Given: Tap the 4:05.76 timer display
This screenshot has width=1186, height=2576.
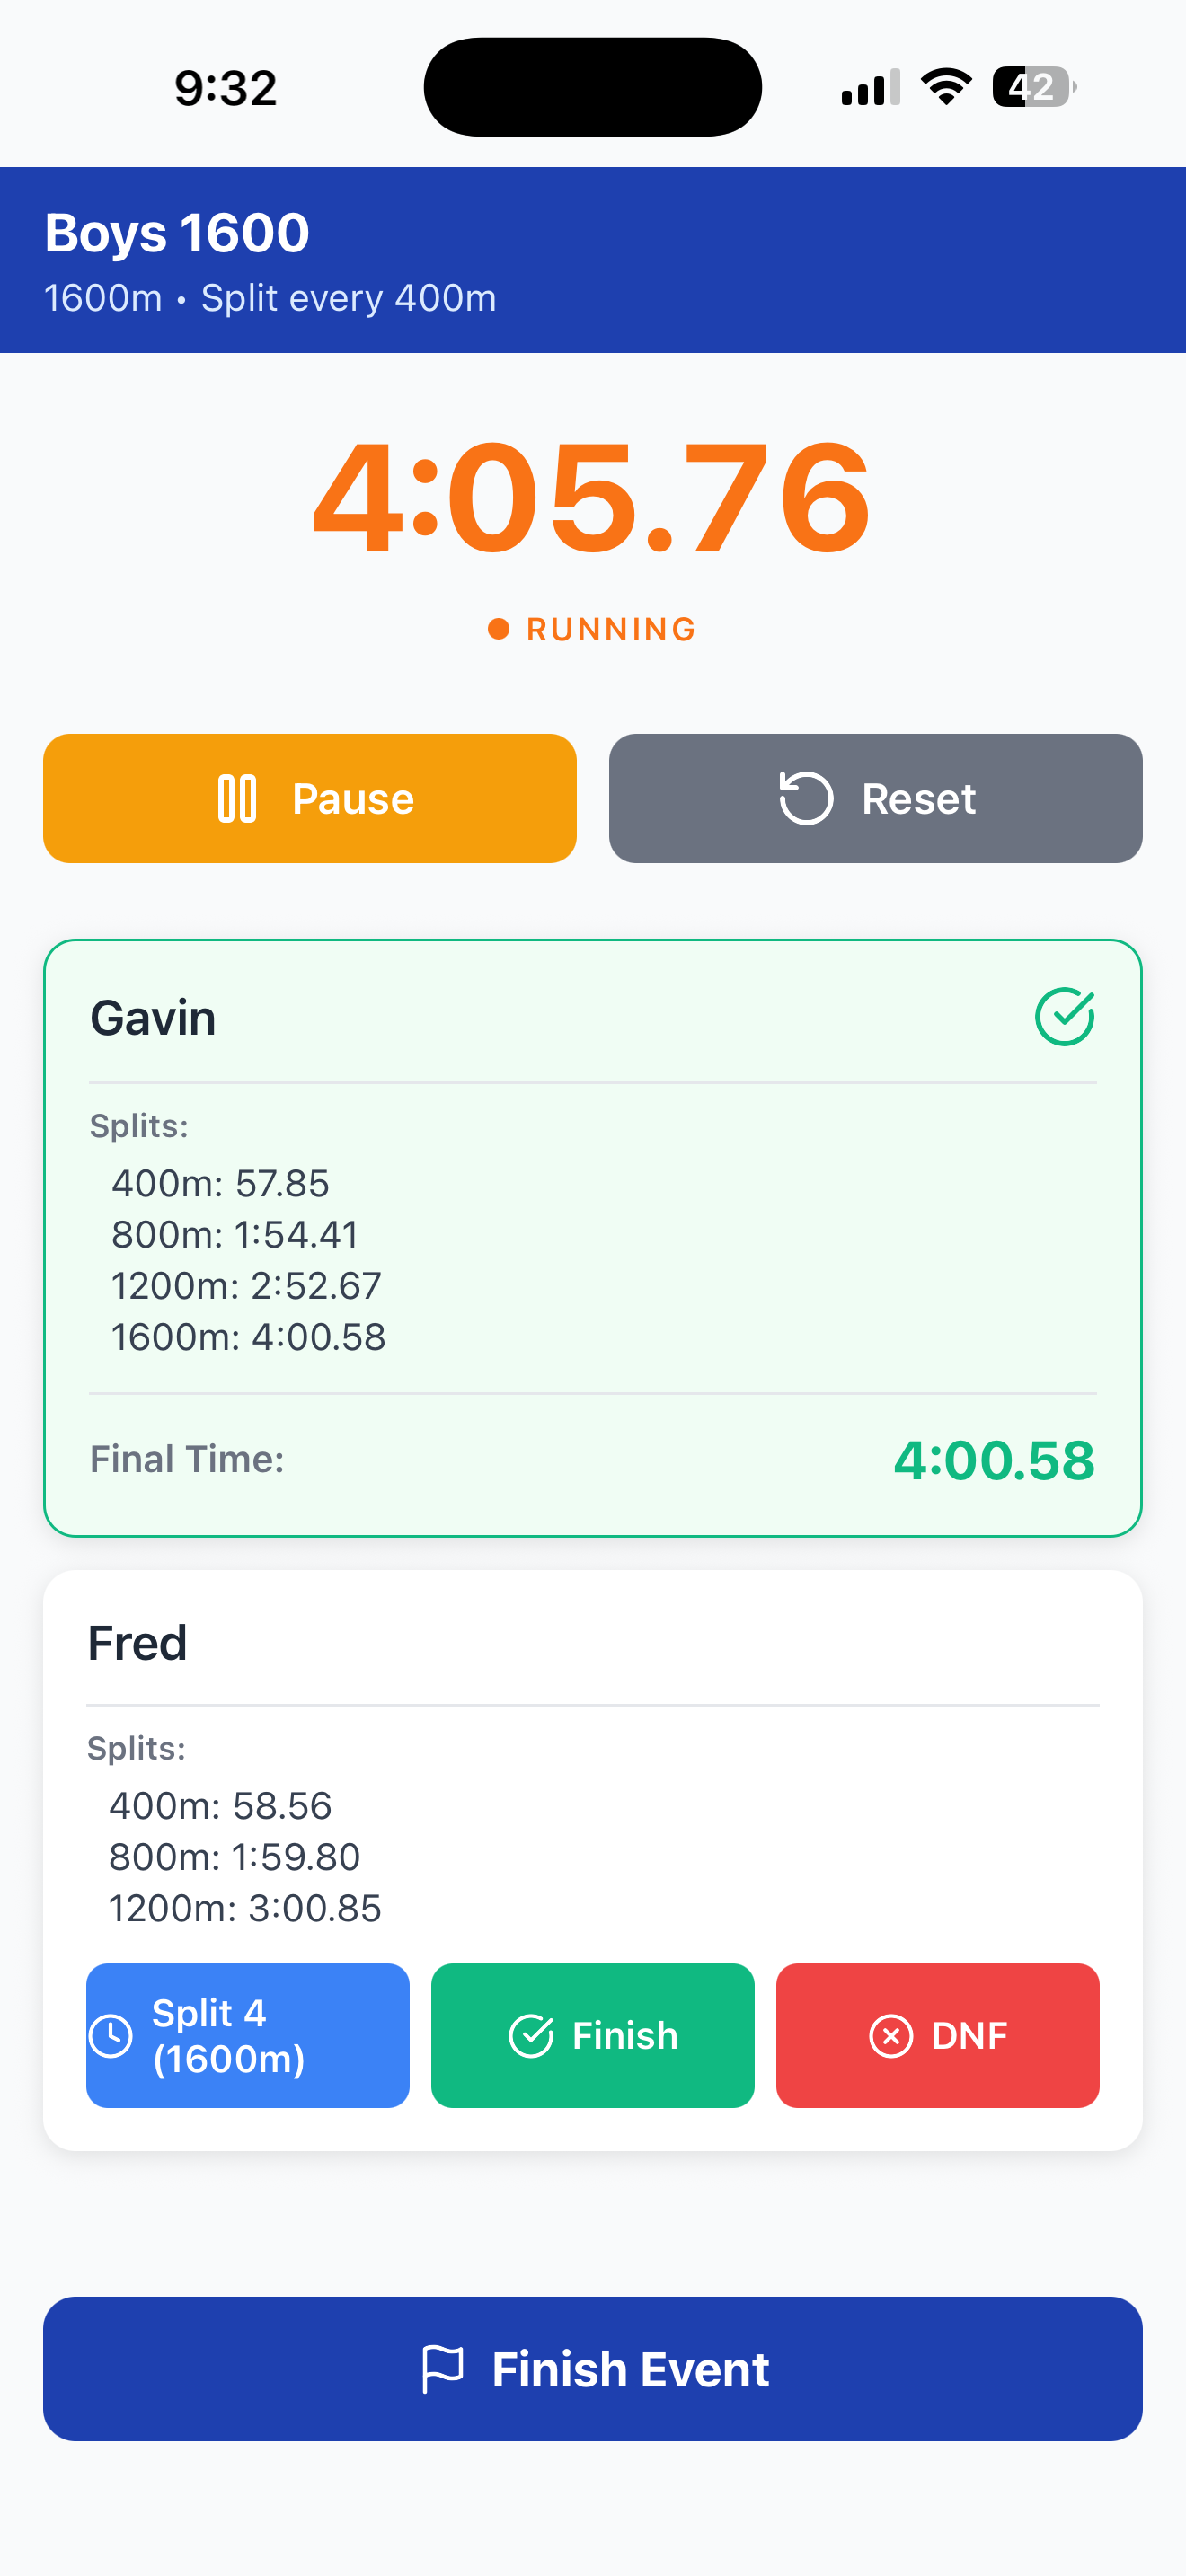Looking at the screenshot, I should coord(592,498).
